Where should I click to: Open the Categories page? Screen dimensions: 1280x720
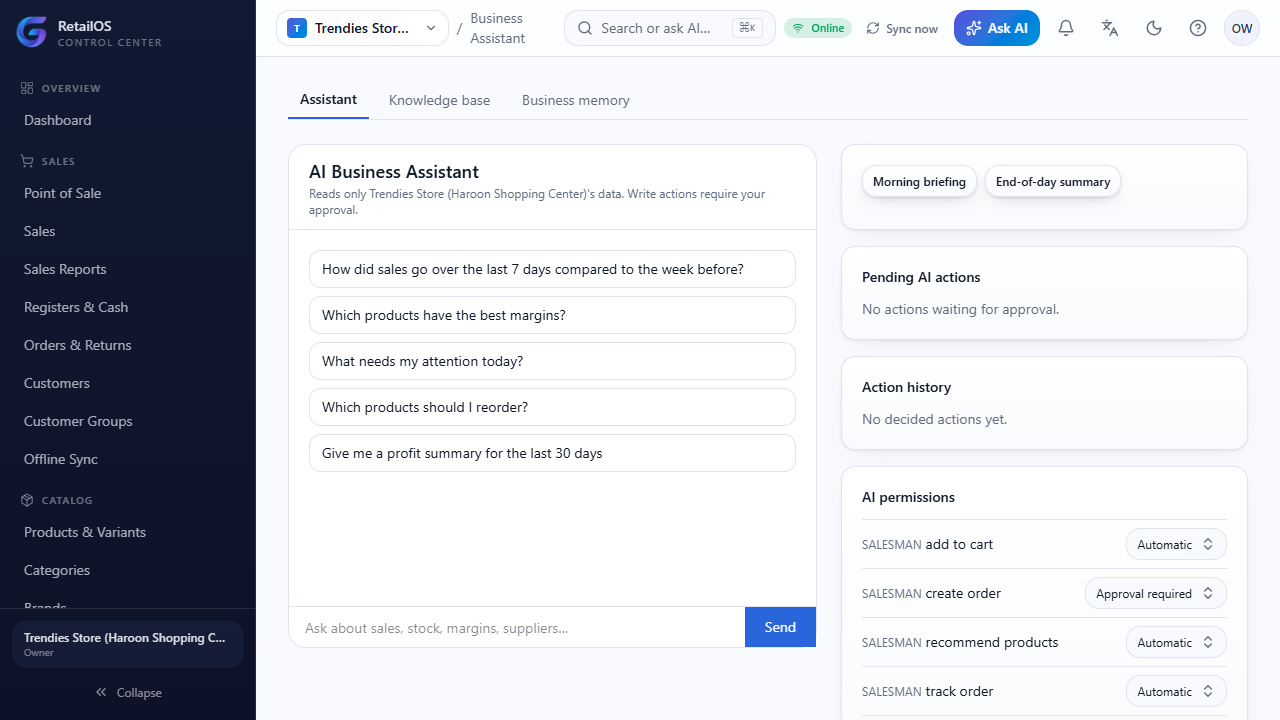pyautogui.click(x=128, y=570)
